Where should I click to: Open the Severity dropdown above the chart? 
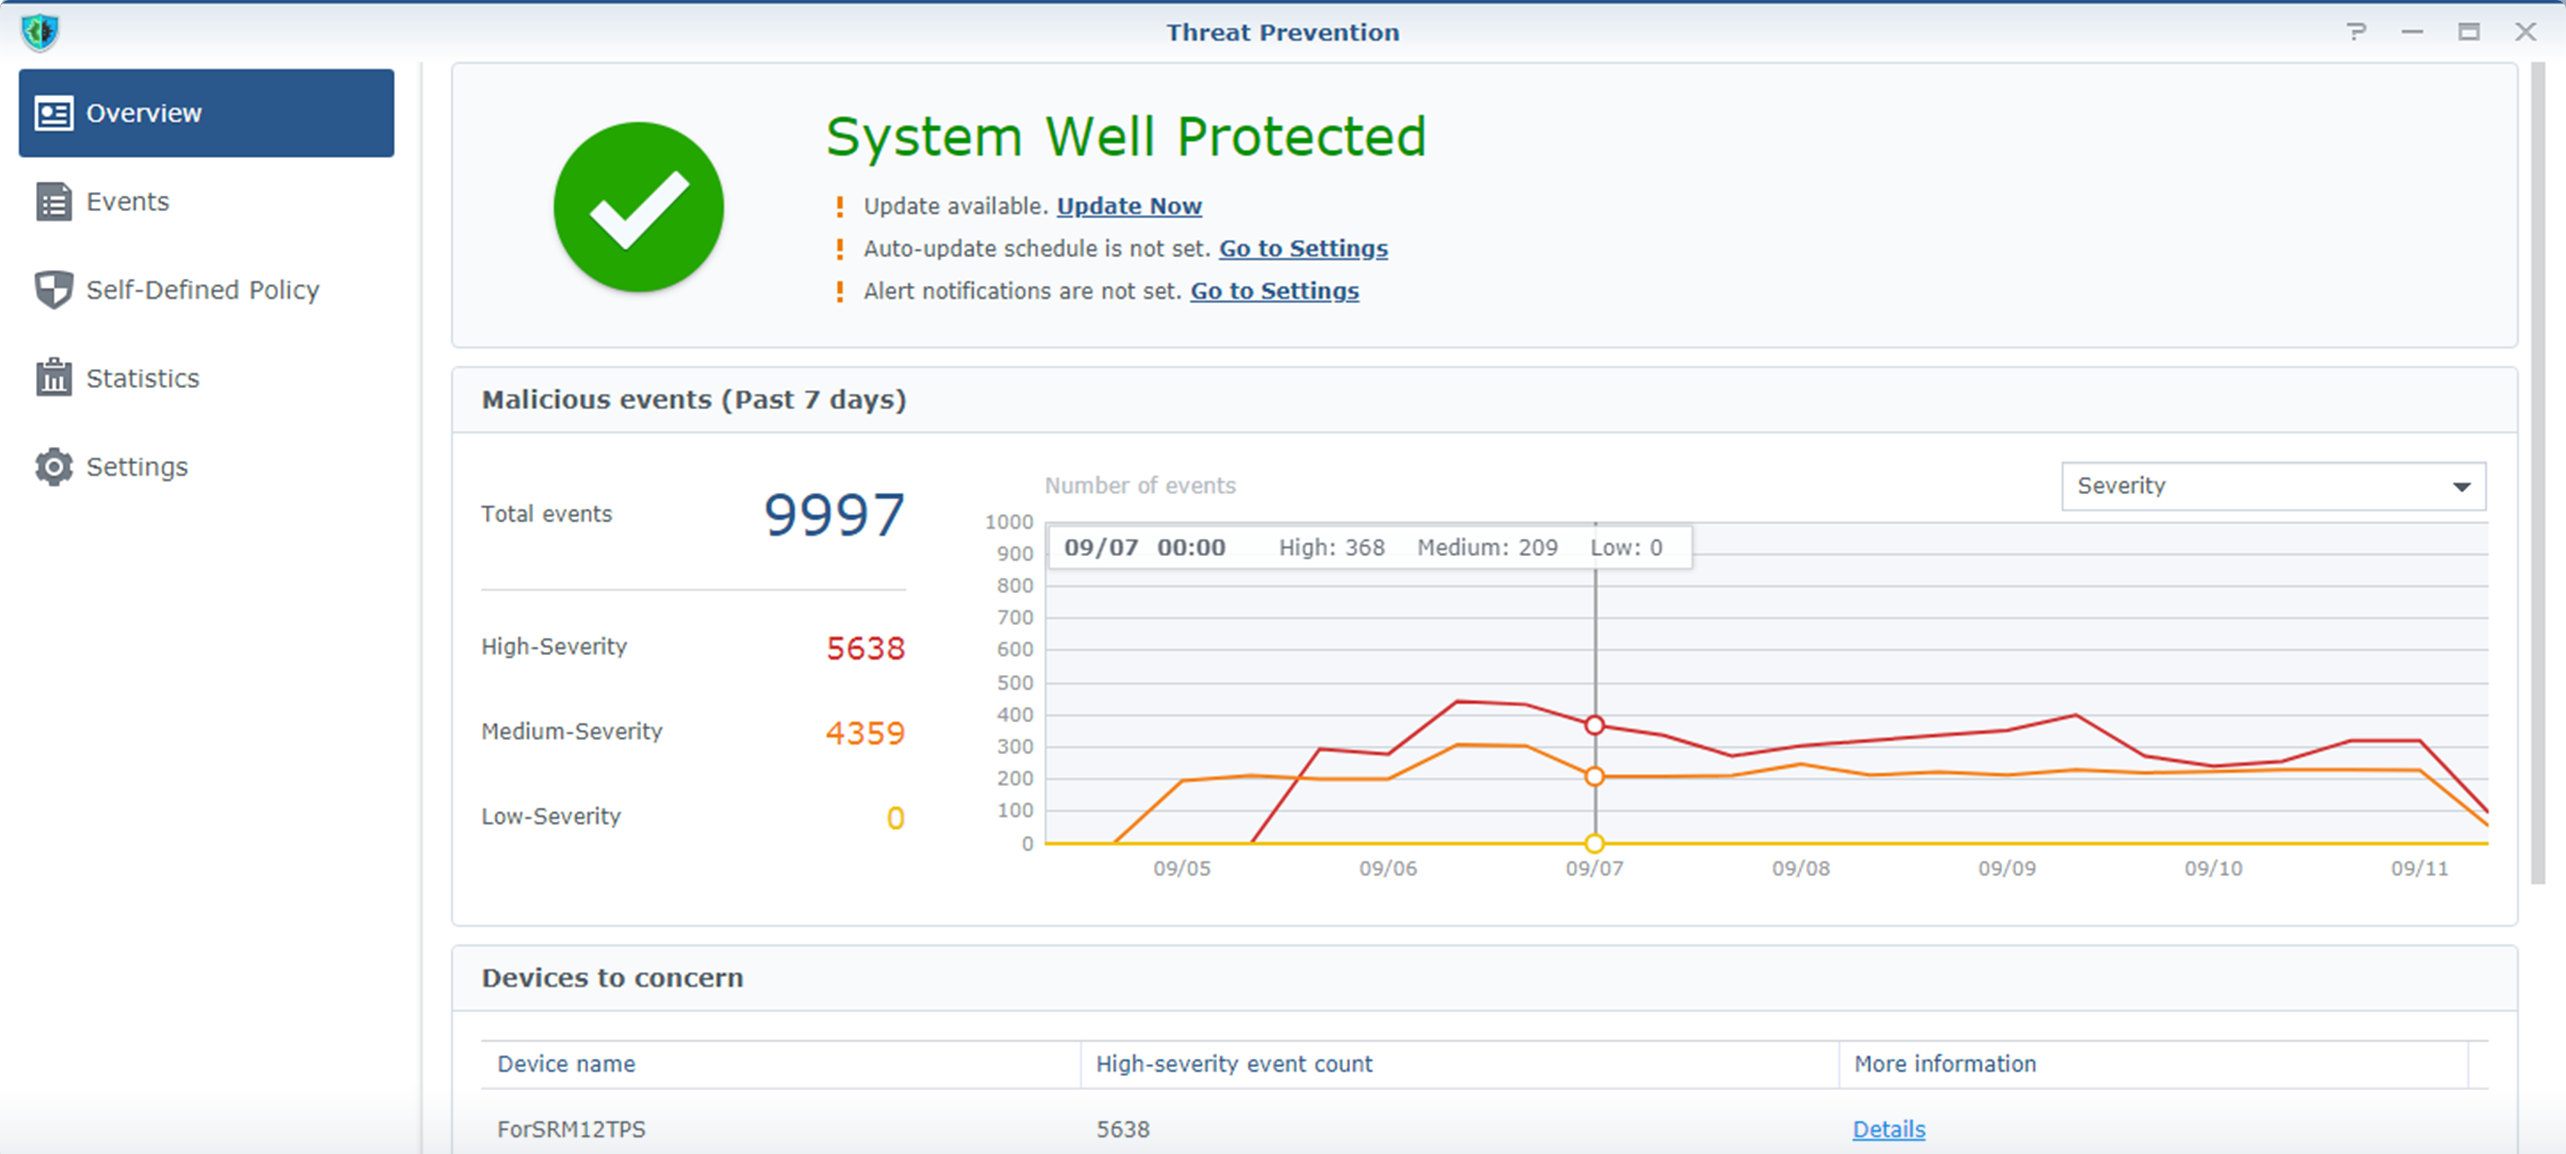tap(2272, 486)
